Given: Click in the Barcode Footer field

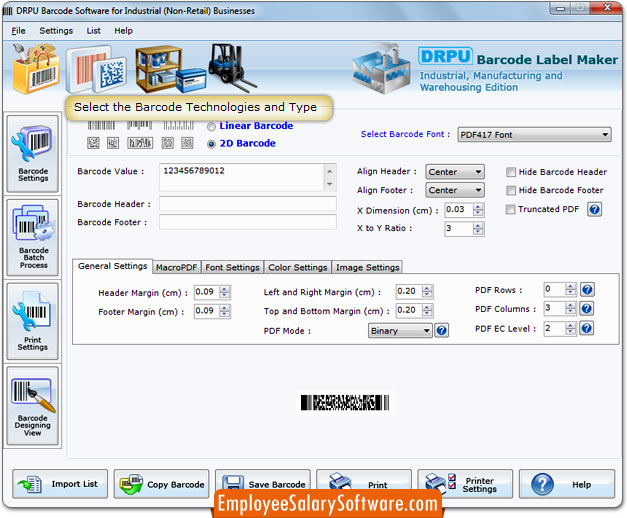Looking at the screenshot, I should pos(248,222).
